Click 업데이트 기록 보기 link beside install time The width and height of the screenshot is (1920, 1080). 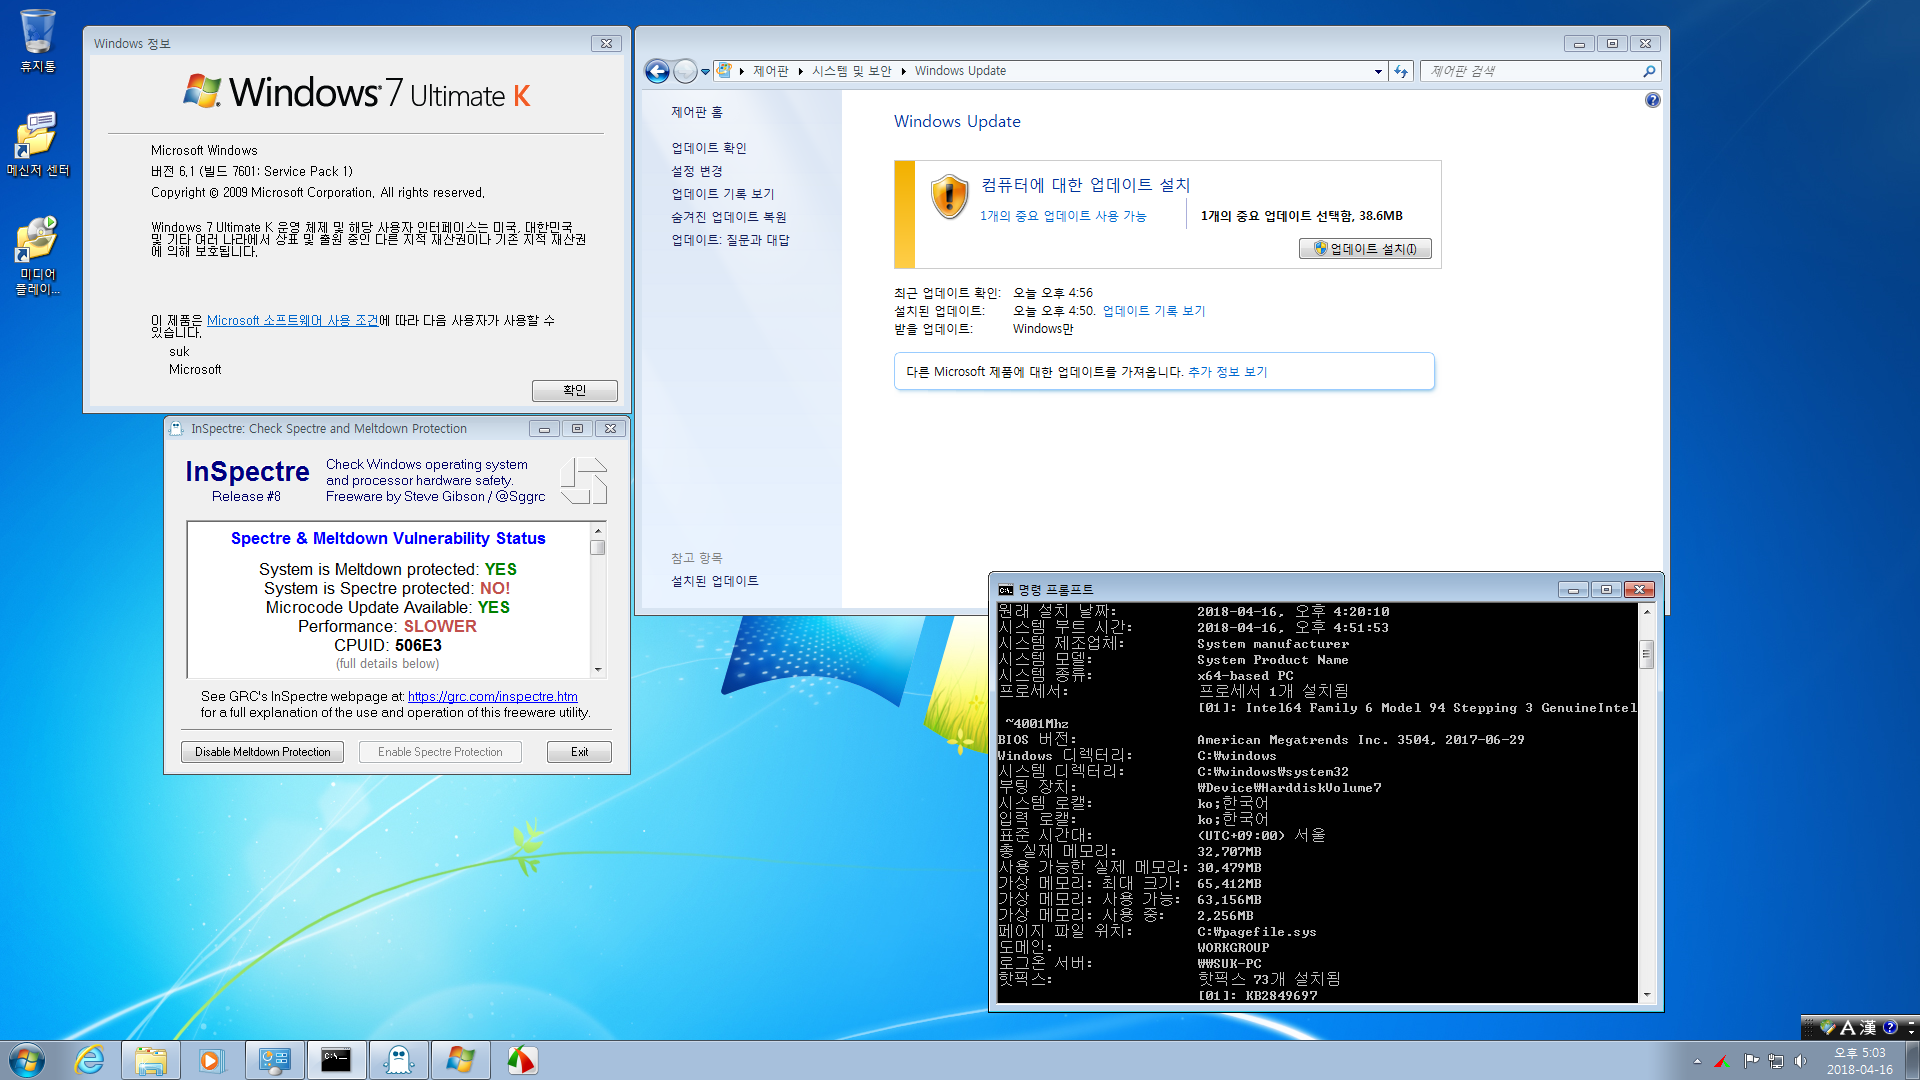(x=1154, y=311)
